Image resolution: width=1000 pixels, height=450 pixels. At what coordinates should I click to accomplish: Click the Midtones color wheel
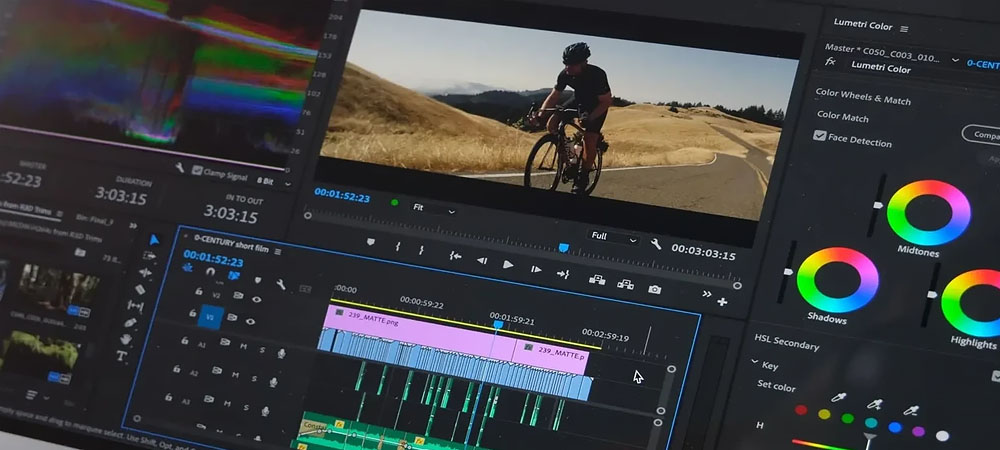[928, 213]
